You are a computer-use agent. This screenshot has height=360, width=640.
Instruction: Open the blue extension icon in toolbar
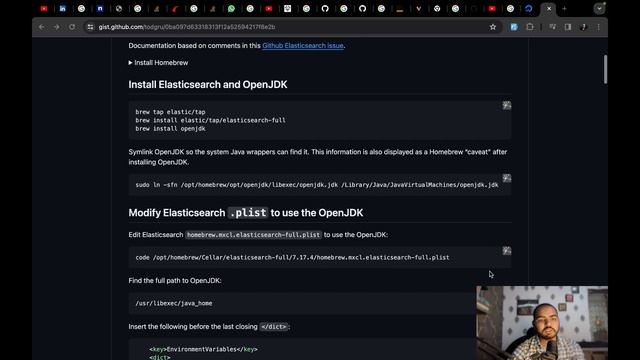(x=514, y=27)
